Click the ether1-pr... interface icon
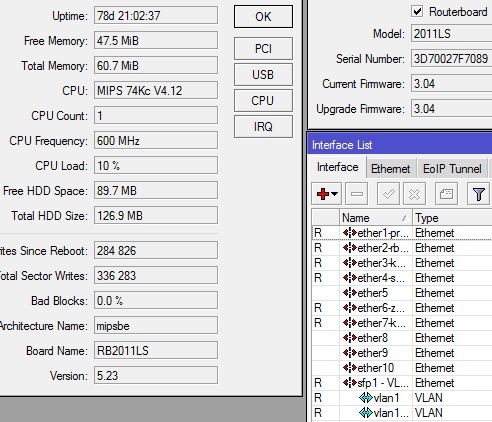Image resolution: width=492 pixels, height=422 pixels. click(x=350, y=233)
